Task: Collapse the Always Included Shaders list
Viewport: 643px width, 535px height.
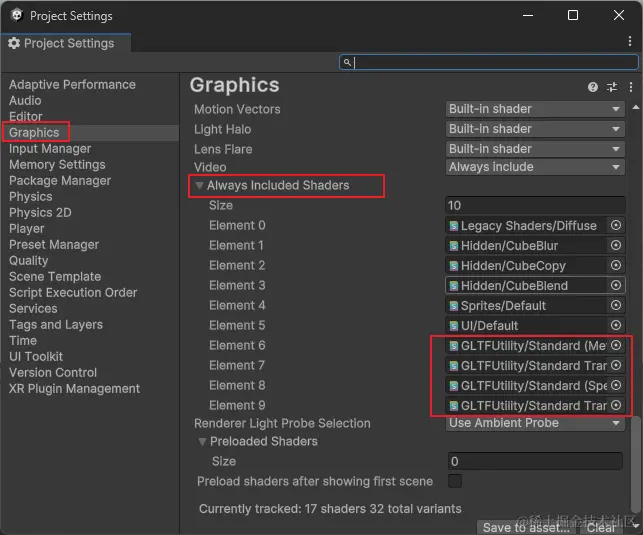Action: (x=200, y=185)
